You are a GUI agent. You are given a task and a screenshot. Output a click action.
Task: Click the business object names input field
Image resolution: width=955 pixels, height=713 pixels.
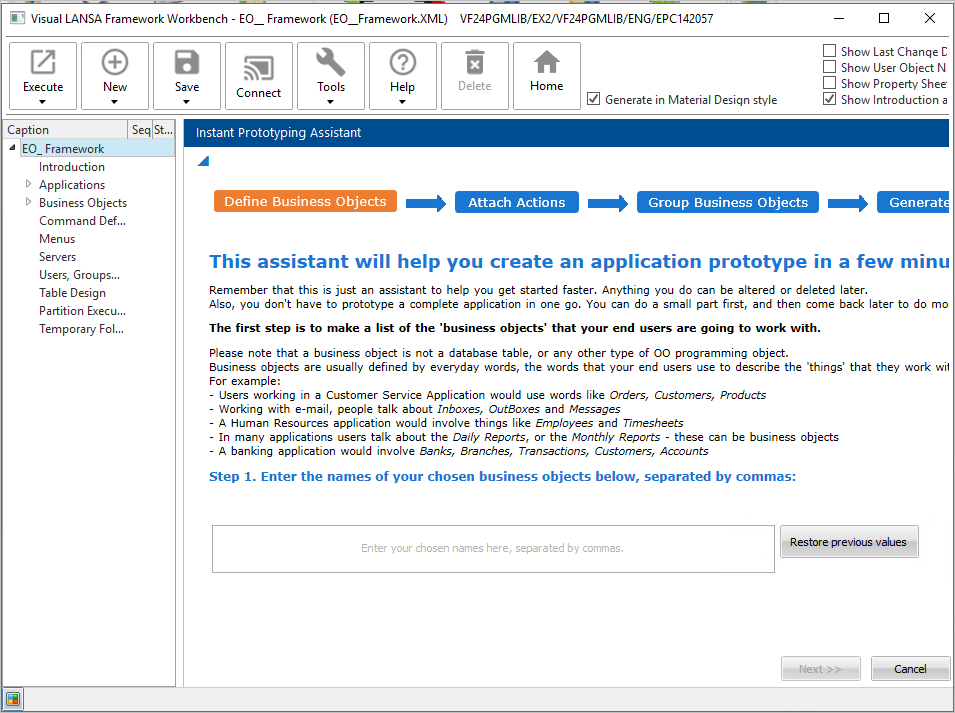pyautogui.click(x=493, y=549)
